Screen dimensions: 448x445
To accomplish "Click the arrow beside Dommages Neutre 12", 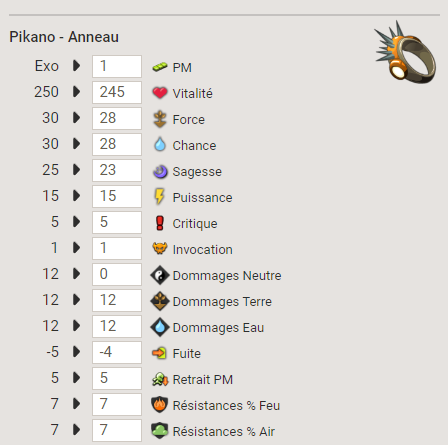I will [76, 274].
